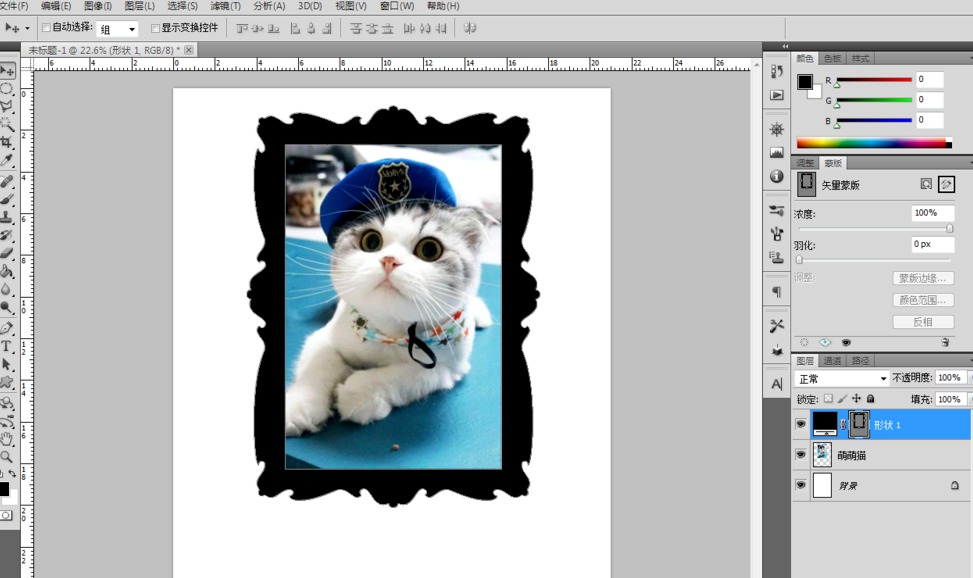Select the Magic Wand tool
Viewport: 973px width, 578px height.
click(x=7, y=124)
